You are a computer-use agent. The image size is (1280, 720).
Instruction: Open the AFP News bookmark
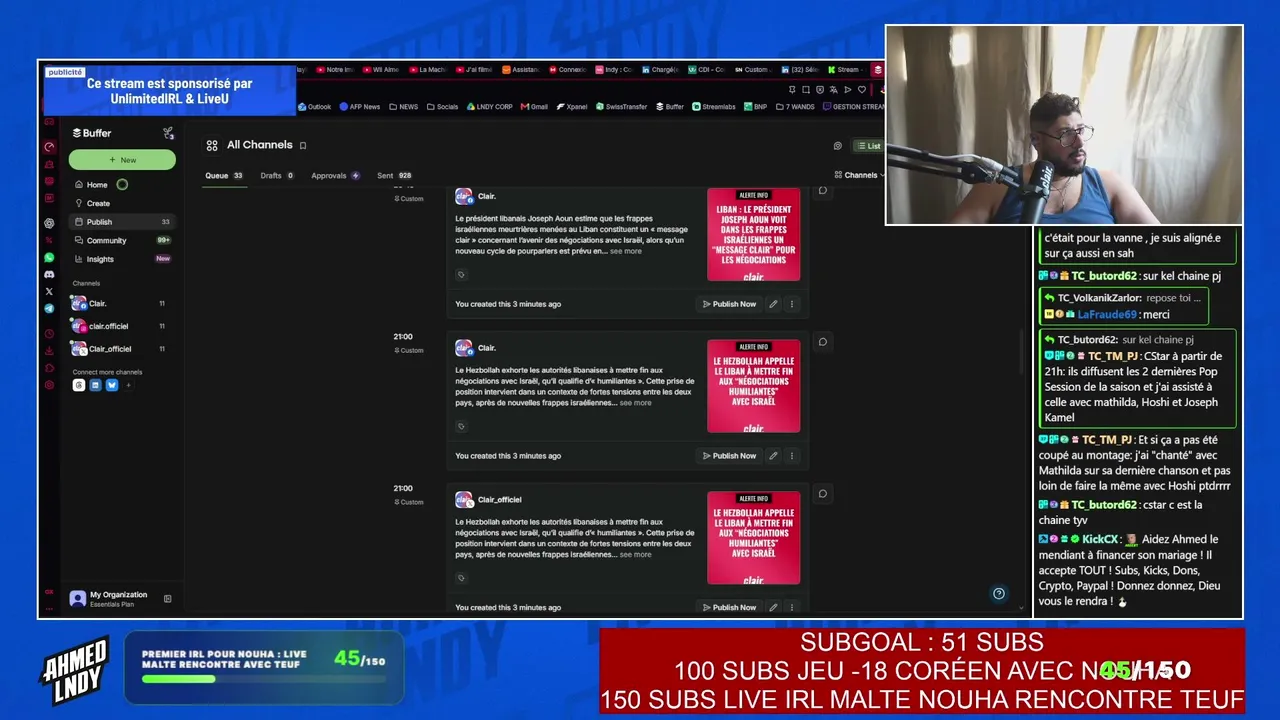tap(360, 107)
